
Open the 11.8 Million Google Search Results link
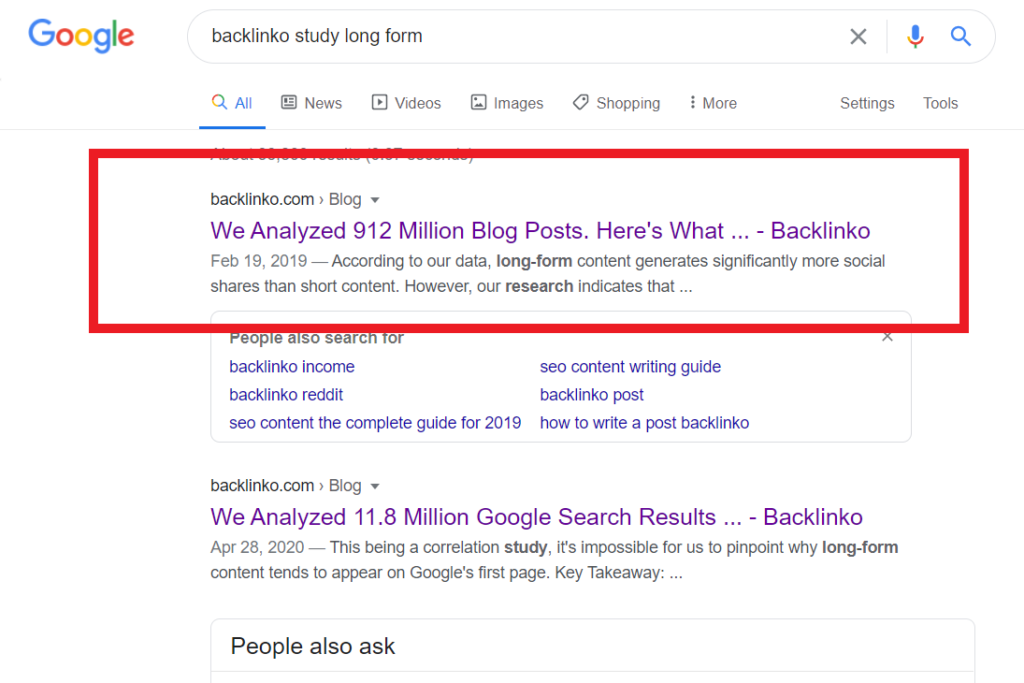pos(536,517)
